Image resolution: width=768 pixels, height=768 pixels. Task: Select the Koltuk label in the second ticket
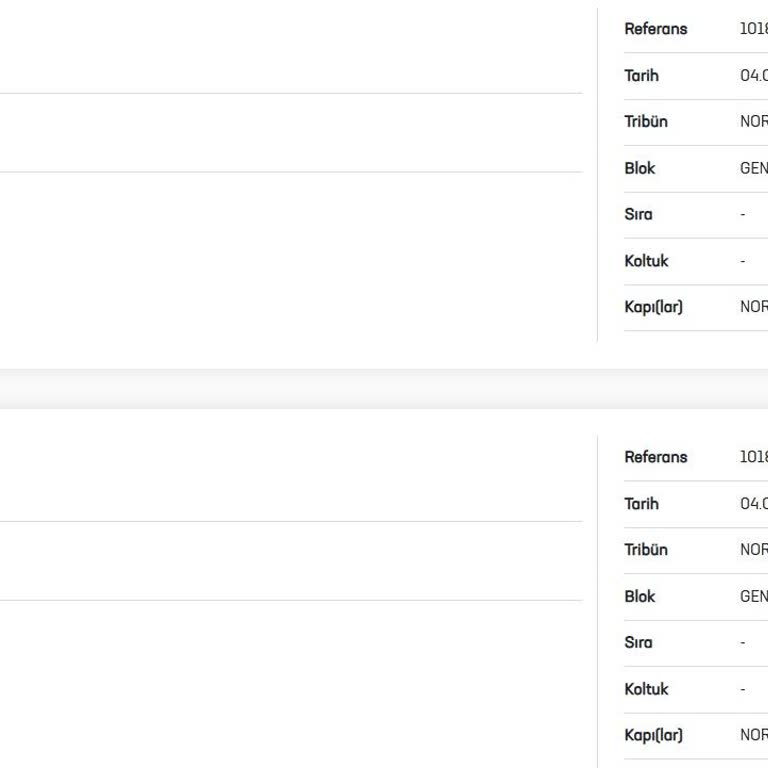click(645, 689)
